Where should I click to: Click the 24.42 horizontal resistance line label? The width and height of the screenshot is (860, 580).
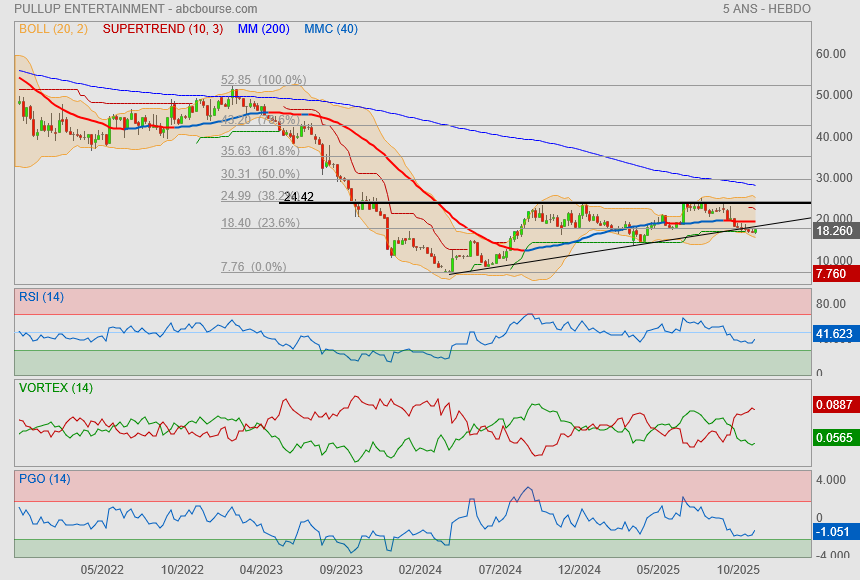pos(299,197)
